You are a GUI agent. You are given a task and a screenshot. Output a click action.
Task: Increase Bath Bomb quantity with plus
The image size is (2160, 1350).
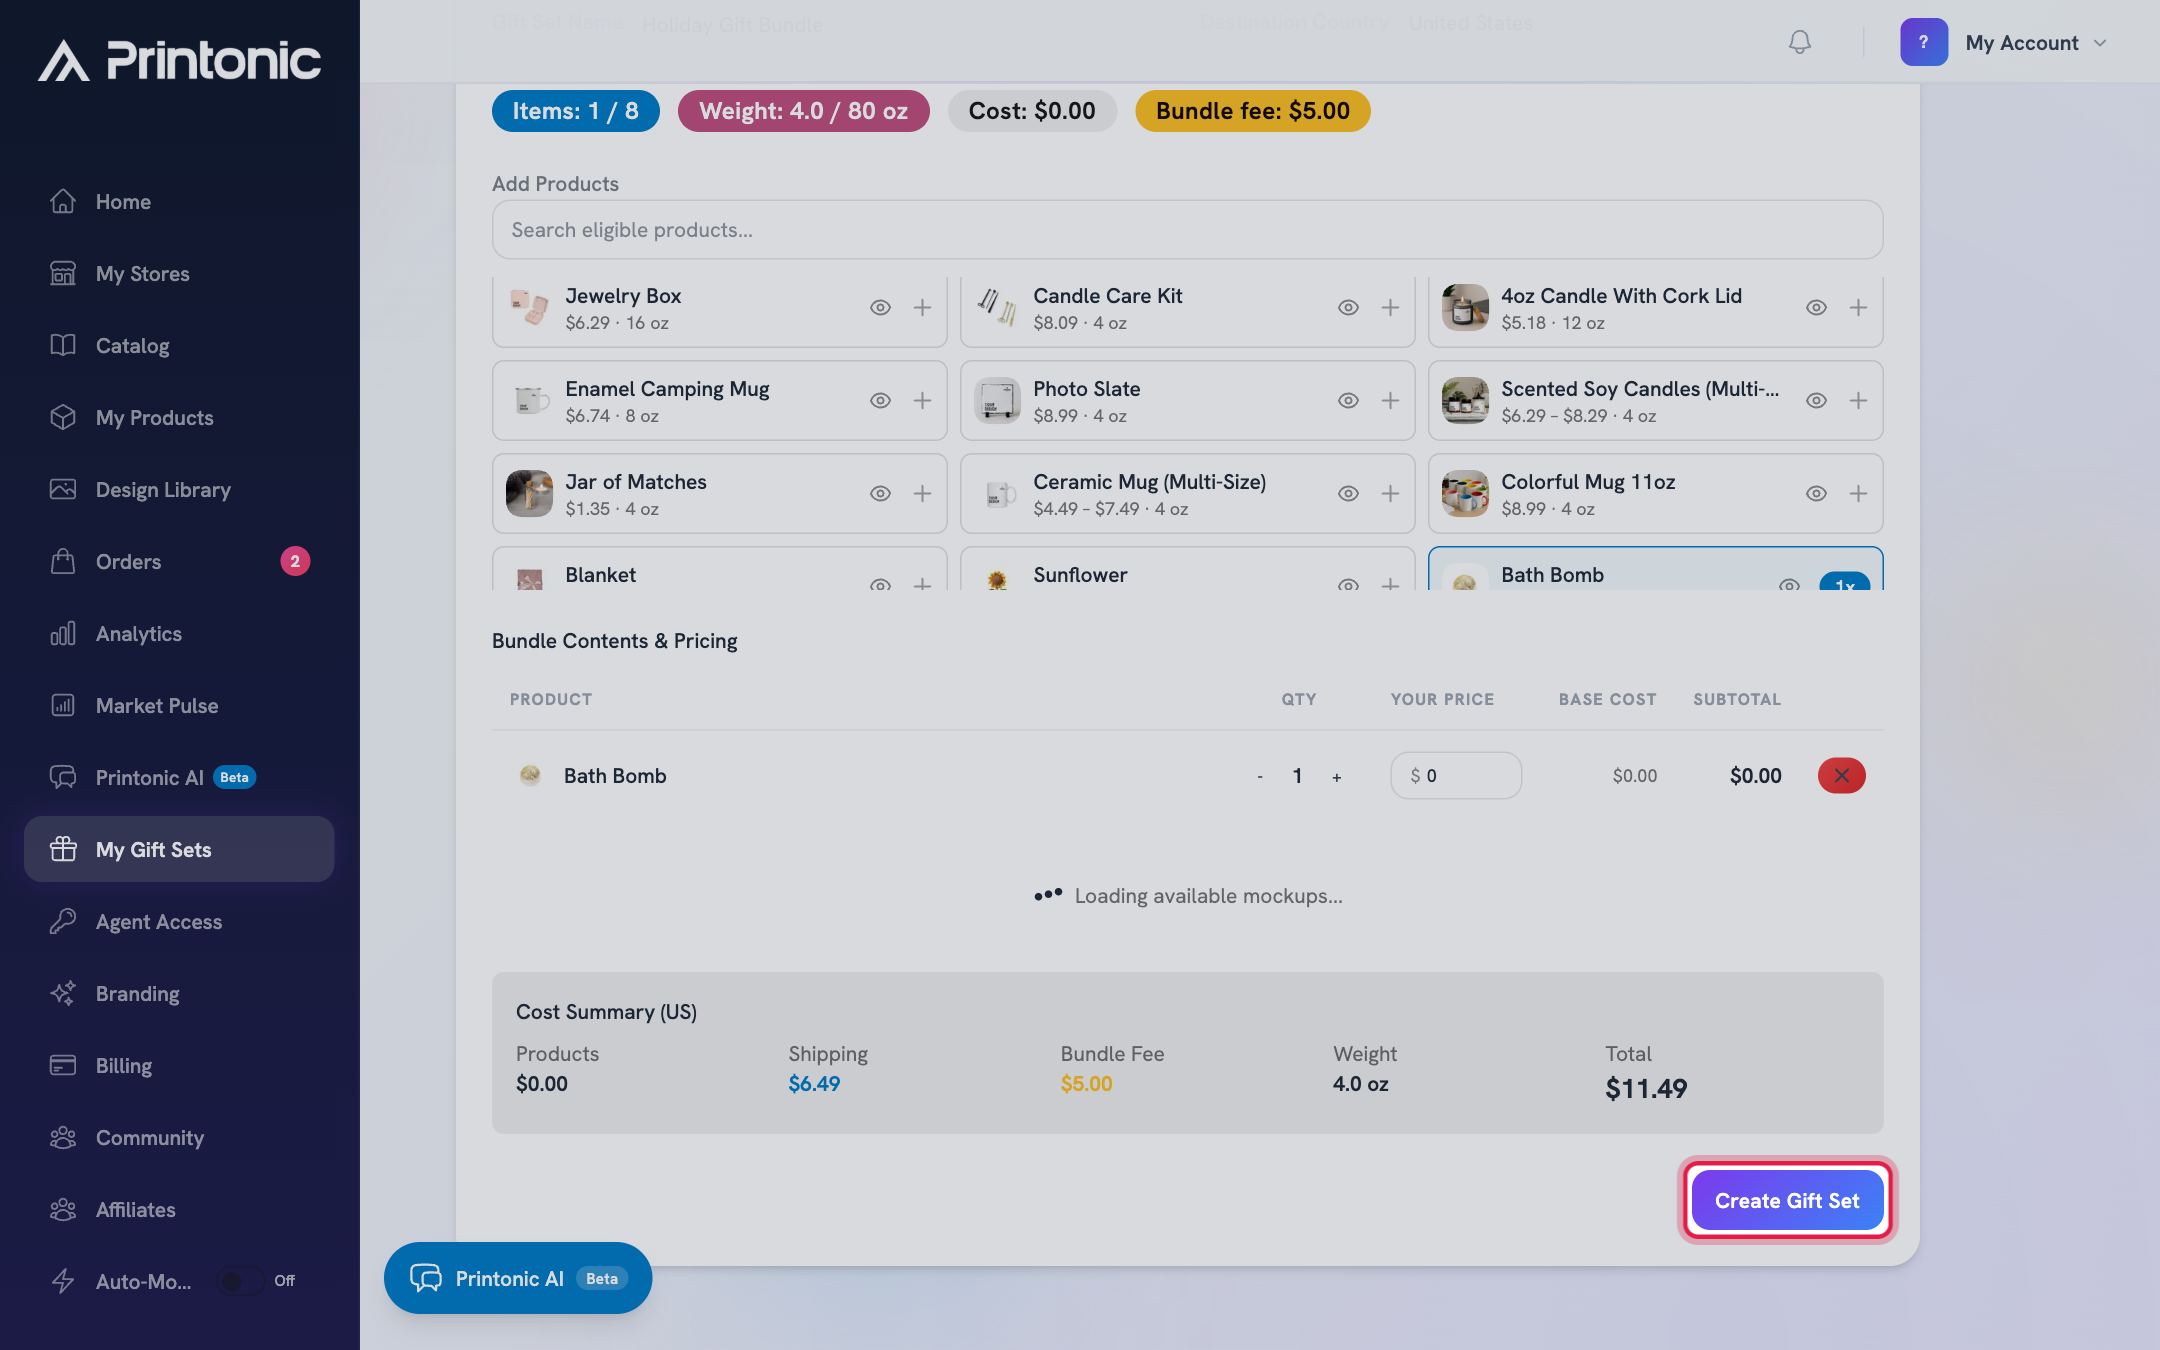pos(1336,777)
